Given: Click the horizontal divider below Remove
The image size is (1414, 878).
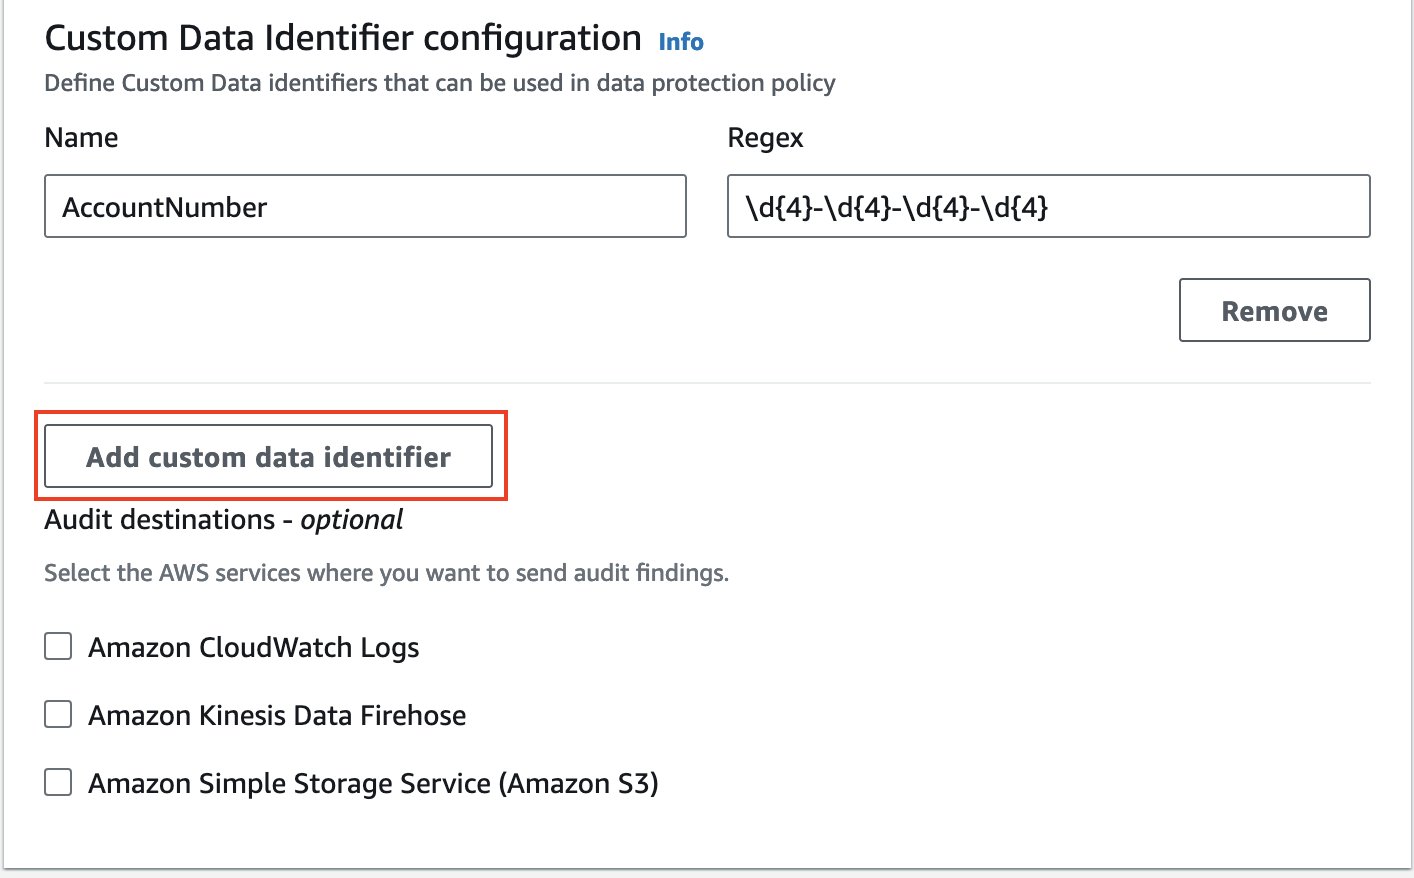Looking at the screenshot, I should (707, 383).
